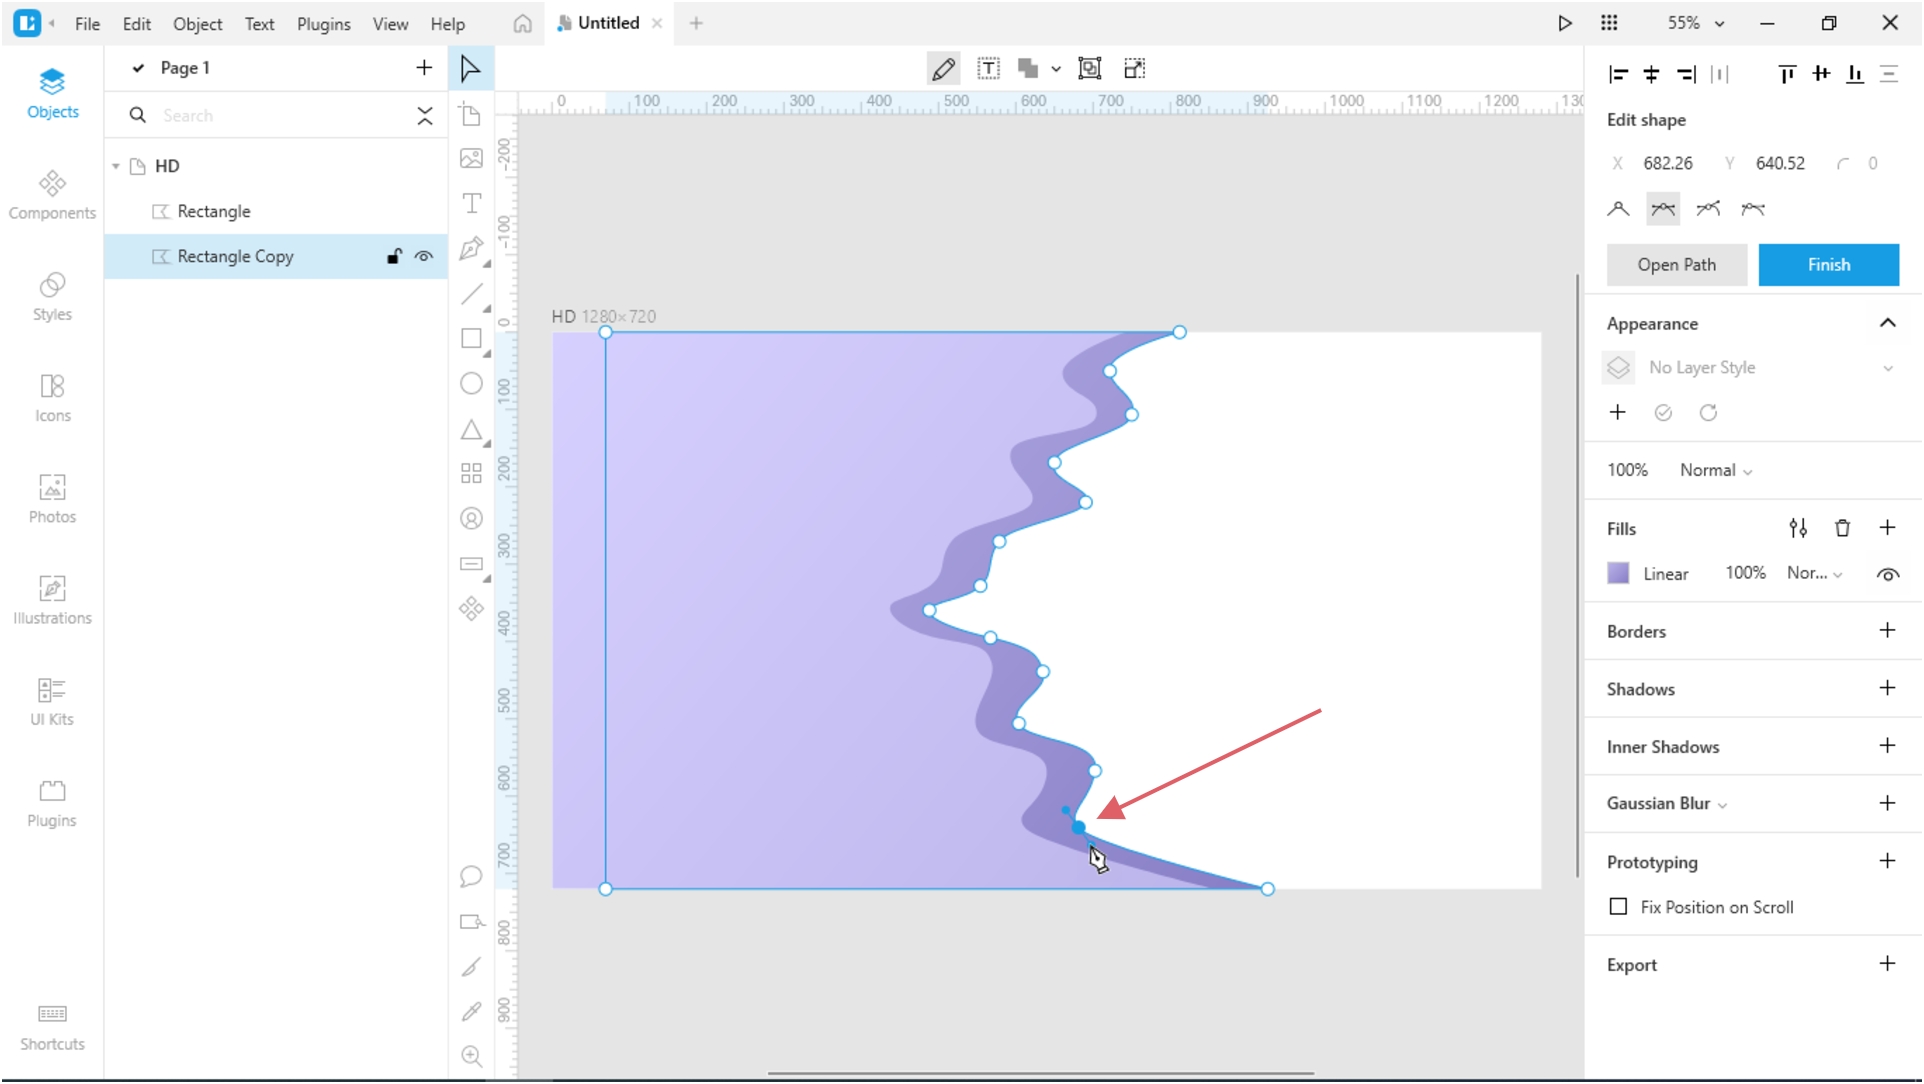This screenshot has height=1084, width=1924.
Task: Click the Finish button to confirm shape
Action: tap(1829, 263)
